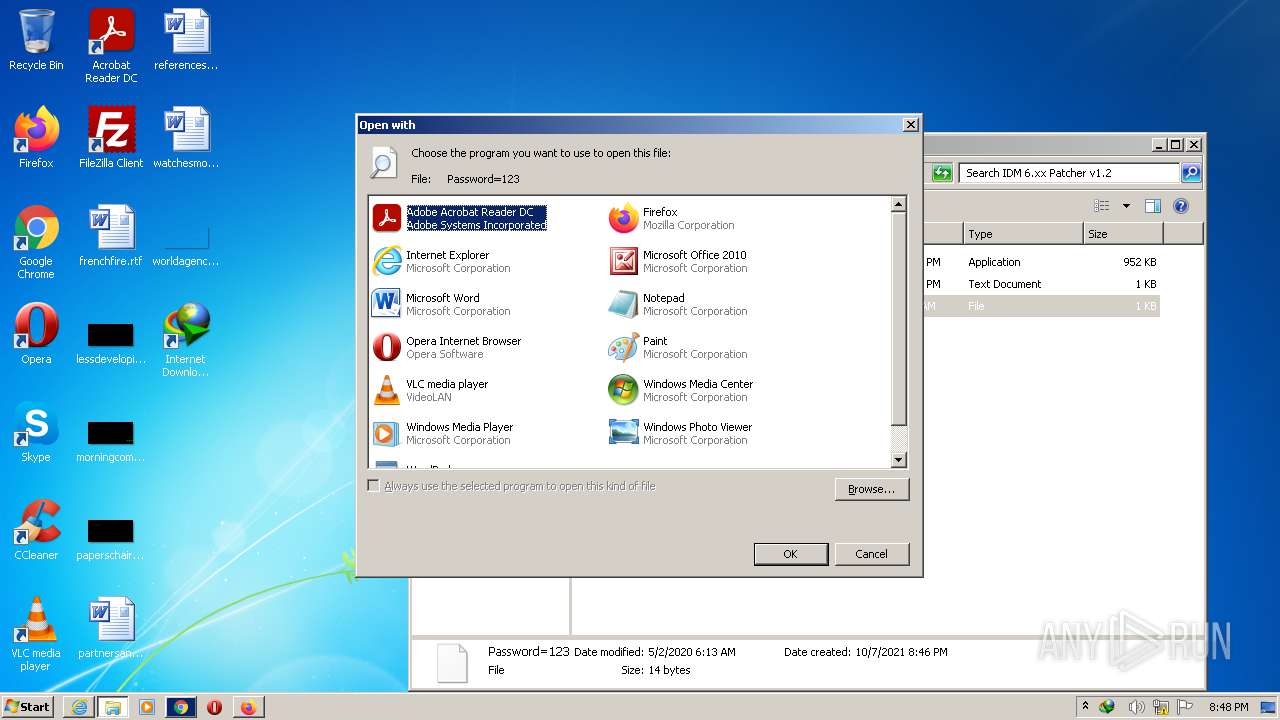Open the Start menu
The image size is (1280, 720).
(x=27, y=707)
